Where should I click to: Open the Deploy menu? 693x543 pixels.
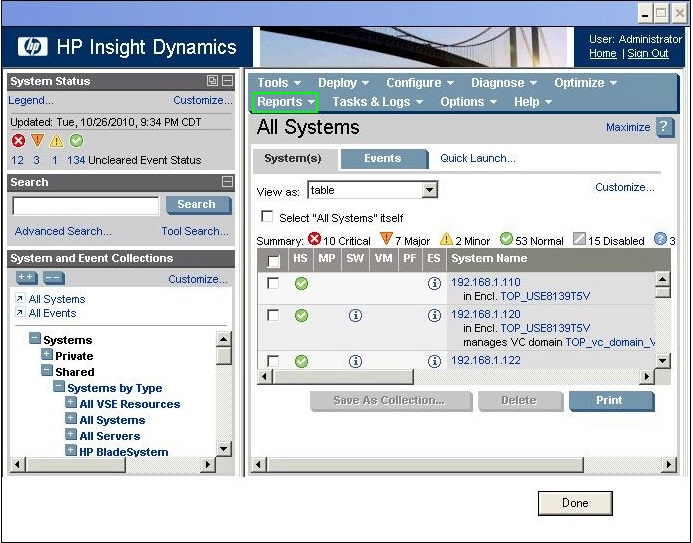[343, 83]
